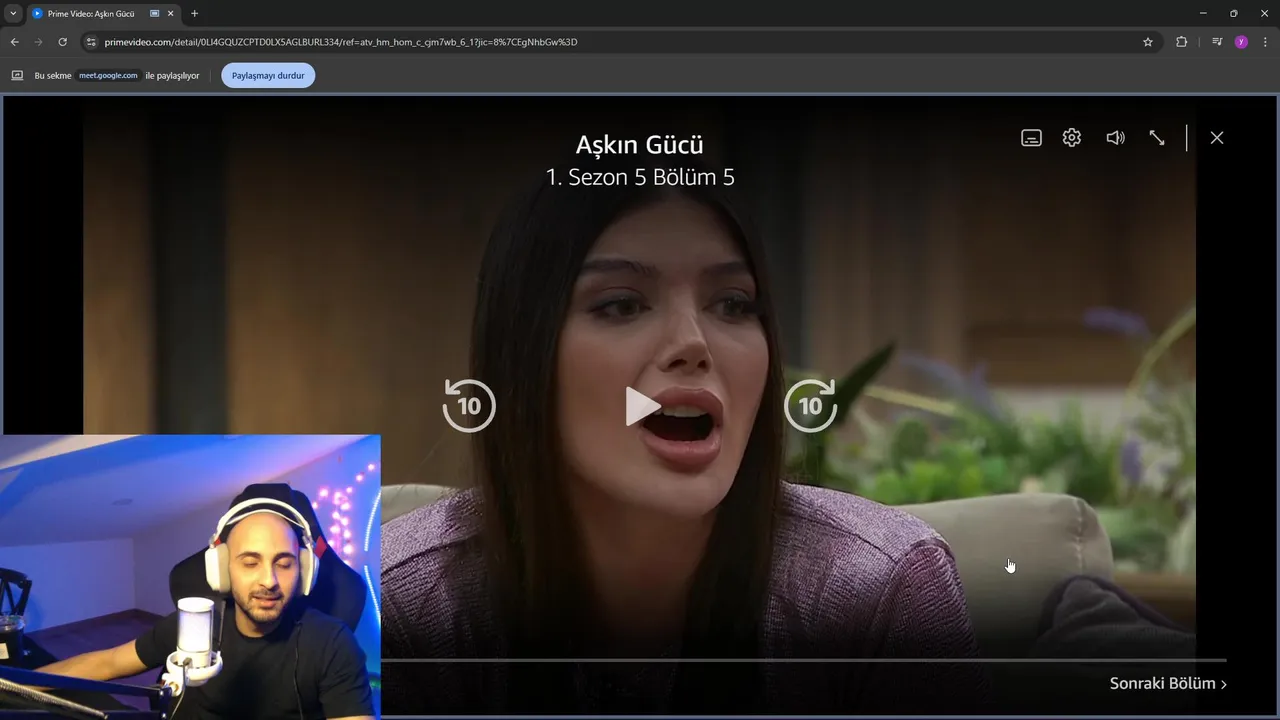This screenshot has width=1280, height=720.
Task: Click the meet.google.com sharing chip
Action: point(108,75)
